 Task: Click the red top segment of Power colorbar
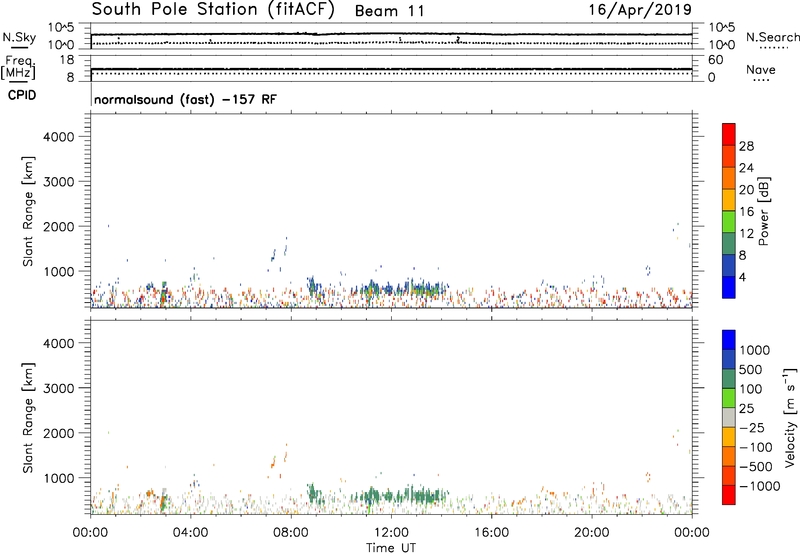[729, 134]
